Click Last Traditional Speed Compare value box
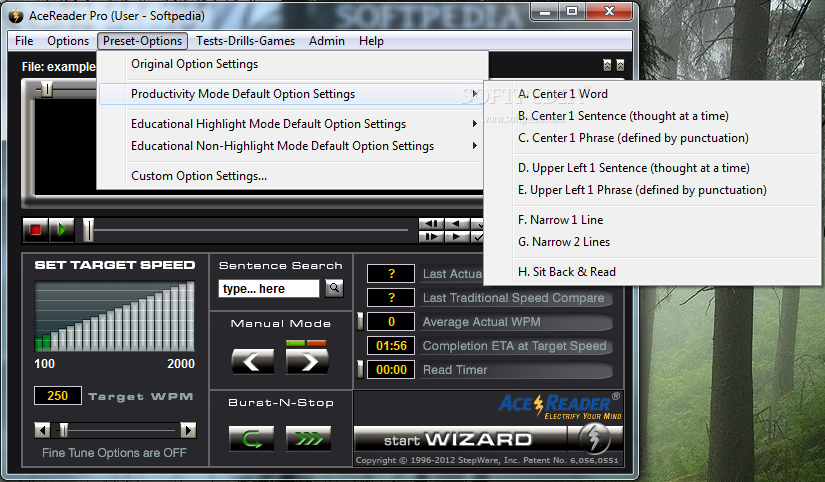This screenshot has width=825, height=482. pyautogui.click(x=391, y=298)
